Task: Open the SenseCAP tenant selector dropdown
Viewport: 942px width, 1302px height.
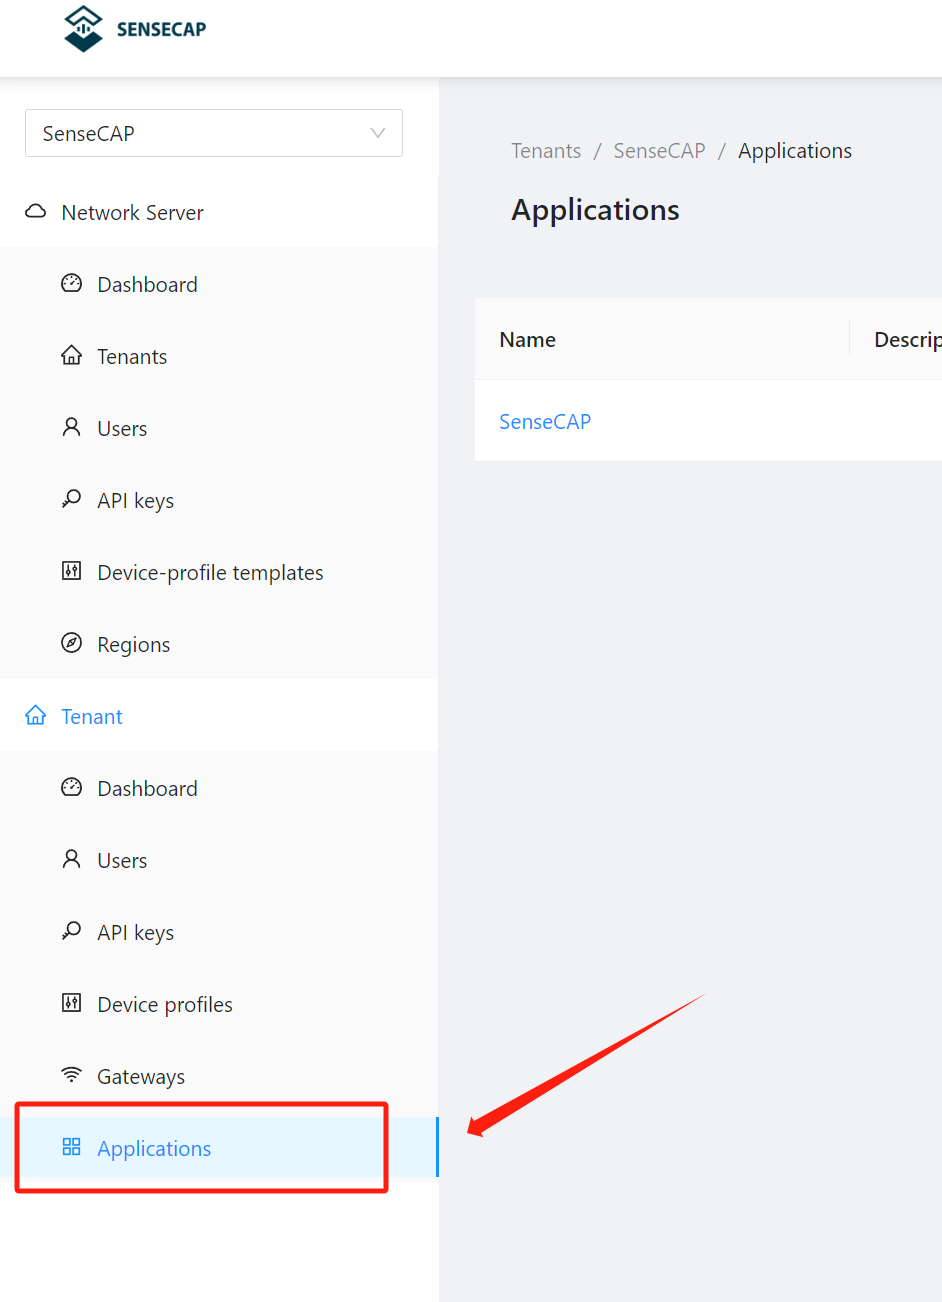Action: pos(214,133)
